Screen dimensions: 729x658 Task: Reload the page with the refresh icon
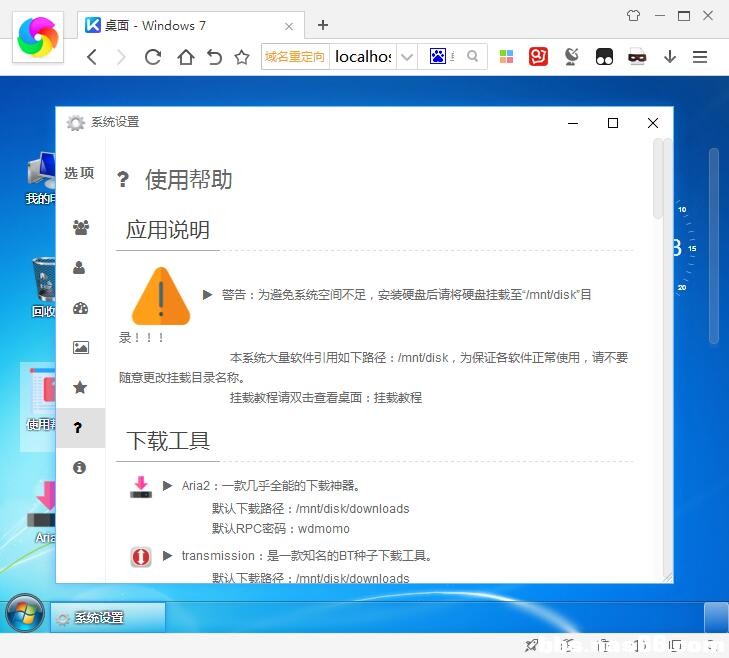point(152,57)
